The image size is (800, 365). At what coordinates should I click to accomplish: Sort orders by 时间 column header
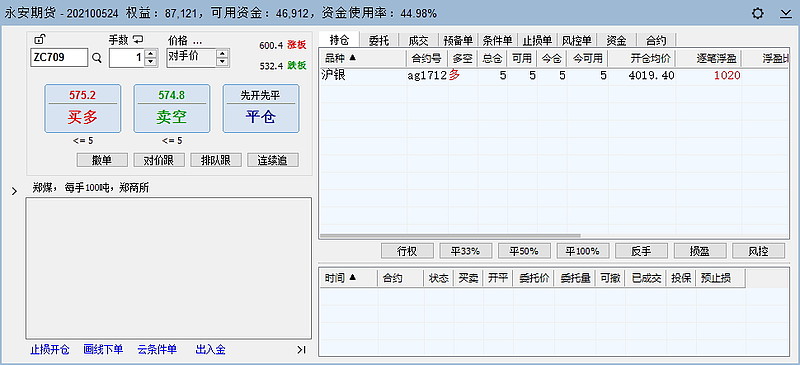coord(349,278)
